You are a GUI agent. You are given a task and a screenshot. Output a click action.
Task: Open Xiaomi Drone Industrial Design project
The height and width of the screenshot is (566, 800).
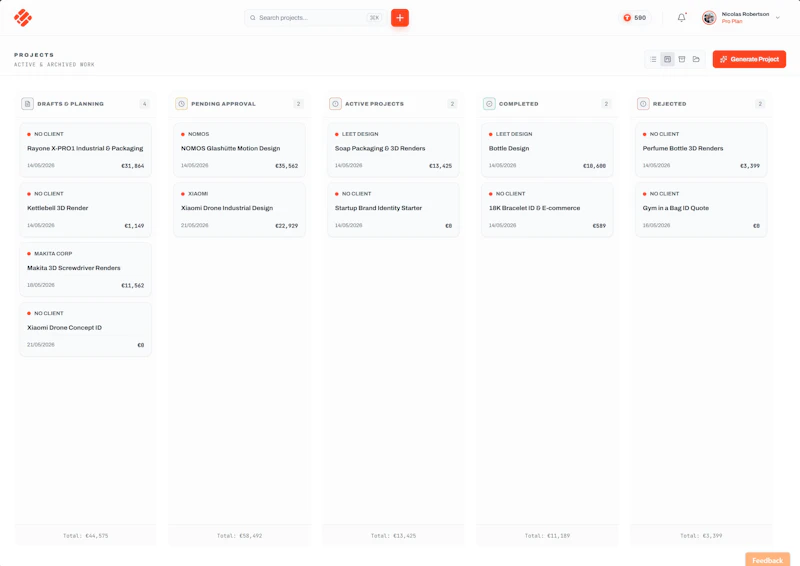point(239,209)
